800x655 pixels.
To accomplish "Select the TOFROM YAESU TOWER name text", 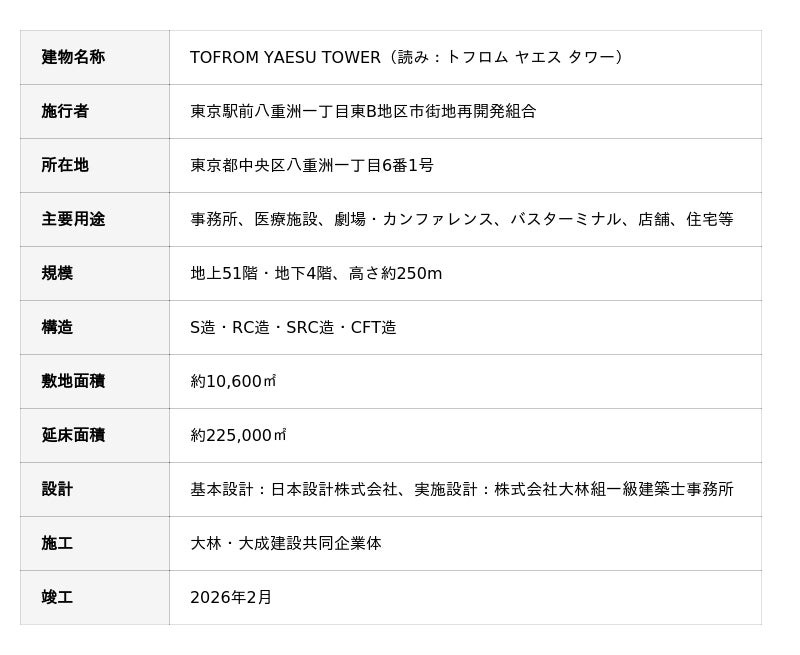I will [287, 57].
